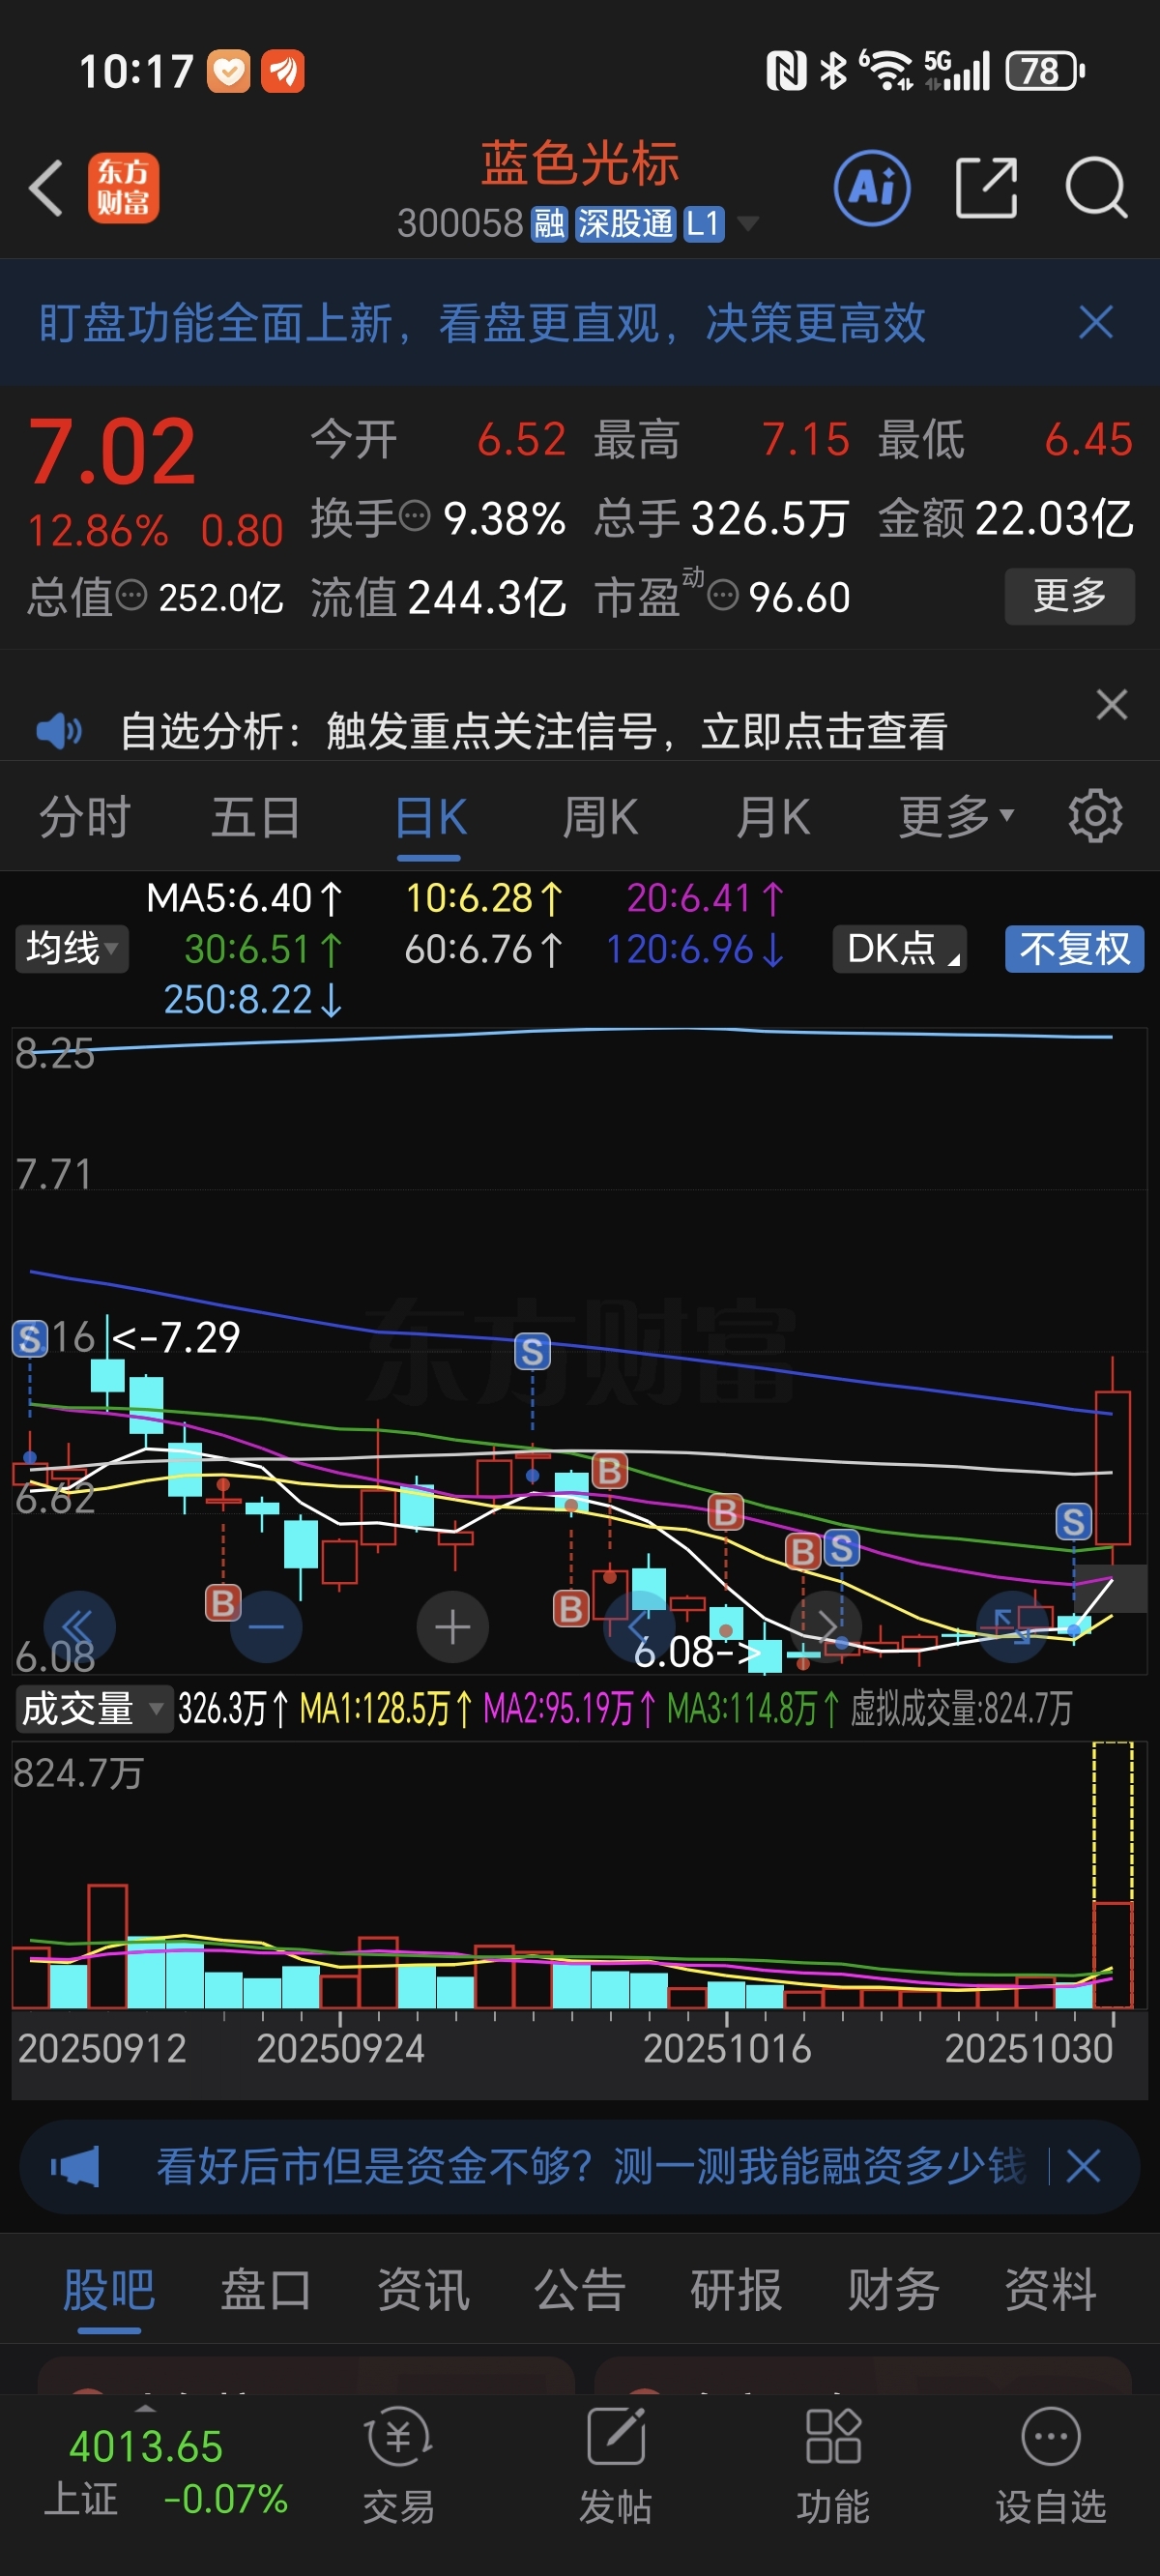The height and width of the screenshot is (2576, 1160).
Task: Open 自选分析 signal notice
Action: click(x=533, y=731)
